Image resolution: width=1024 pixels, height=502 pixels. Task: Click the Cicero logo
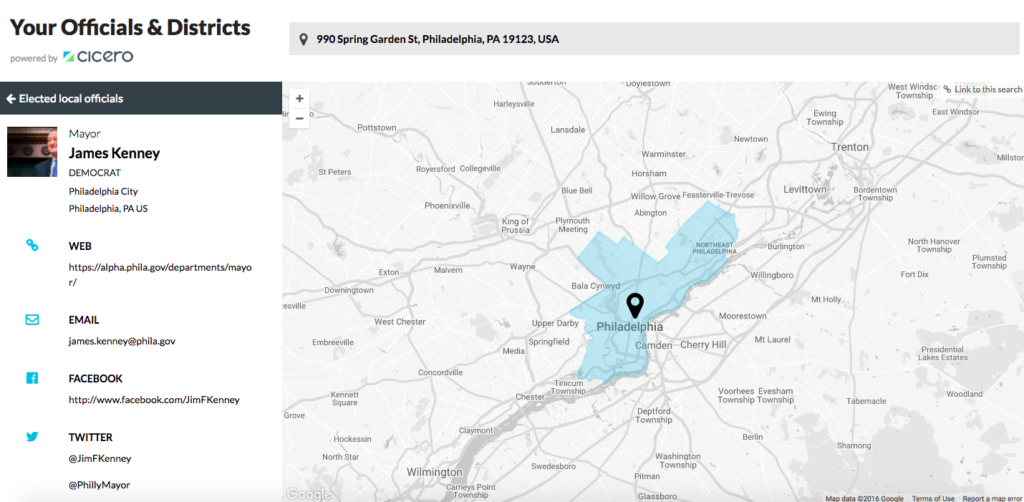(x=98, y=57)
